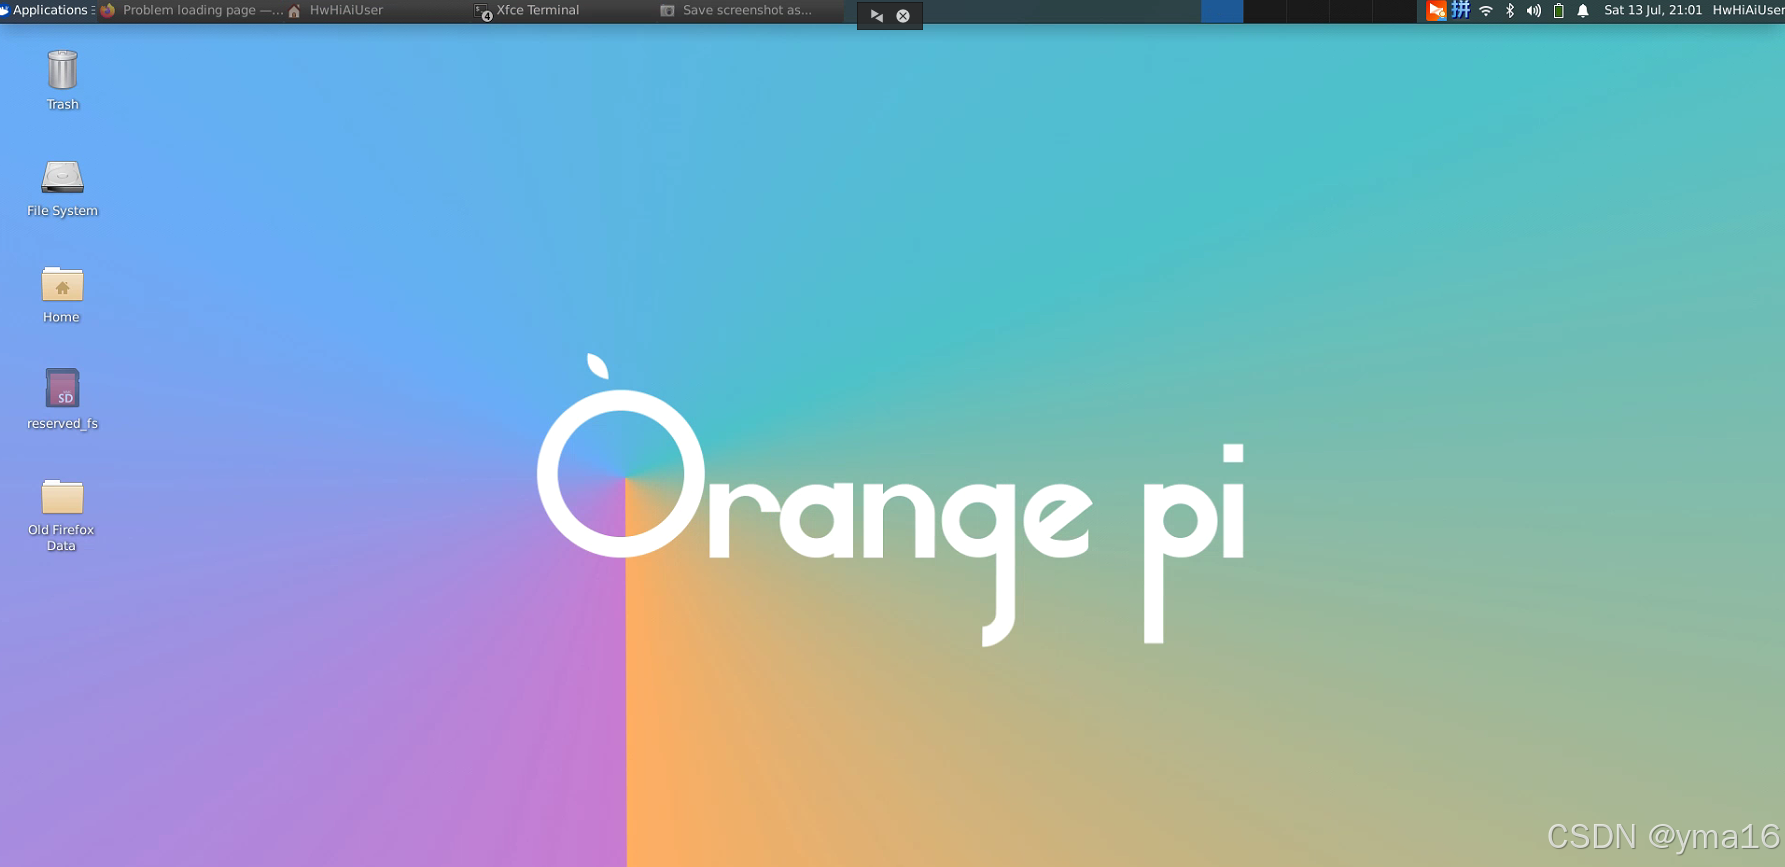Select the highlighted blue workspace in pager
The width and height of the screenshot is (1785, 867).
pyautogui.click(x=1222, y=11)
